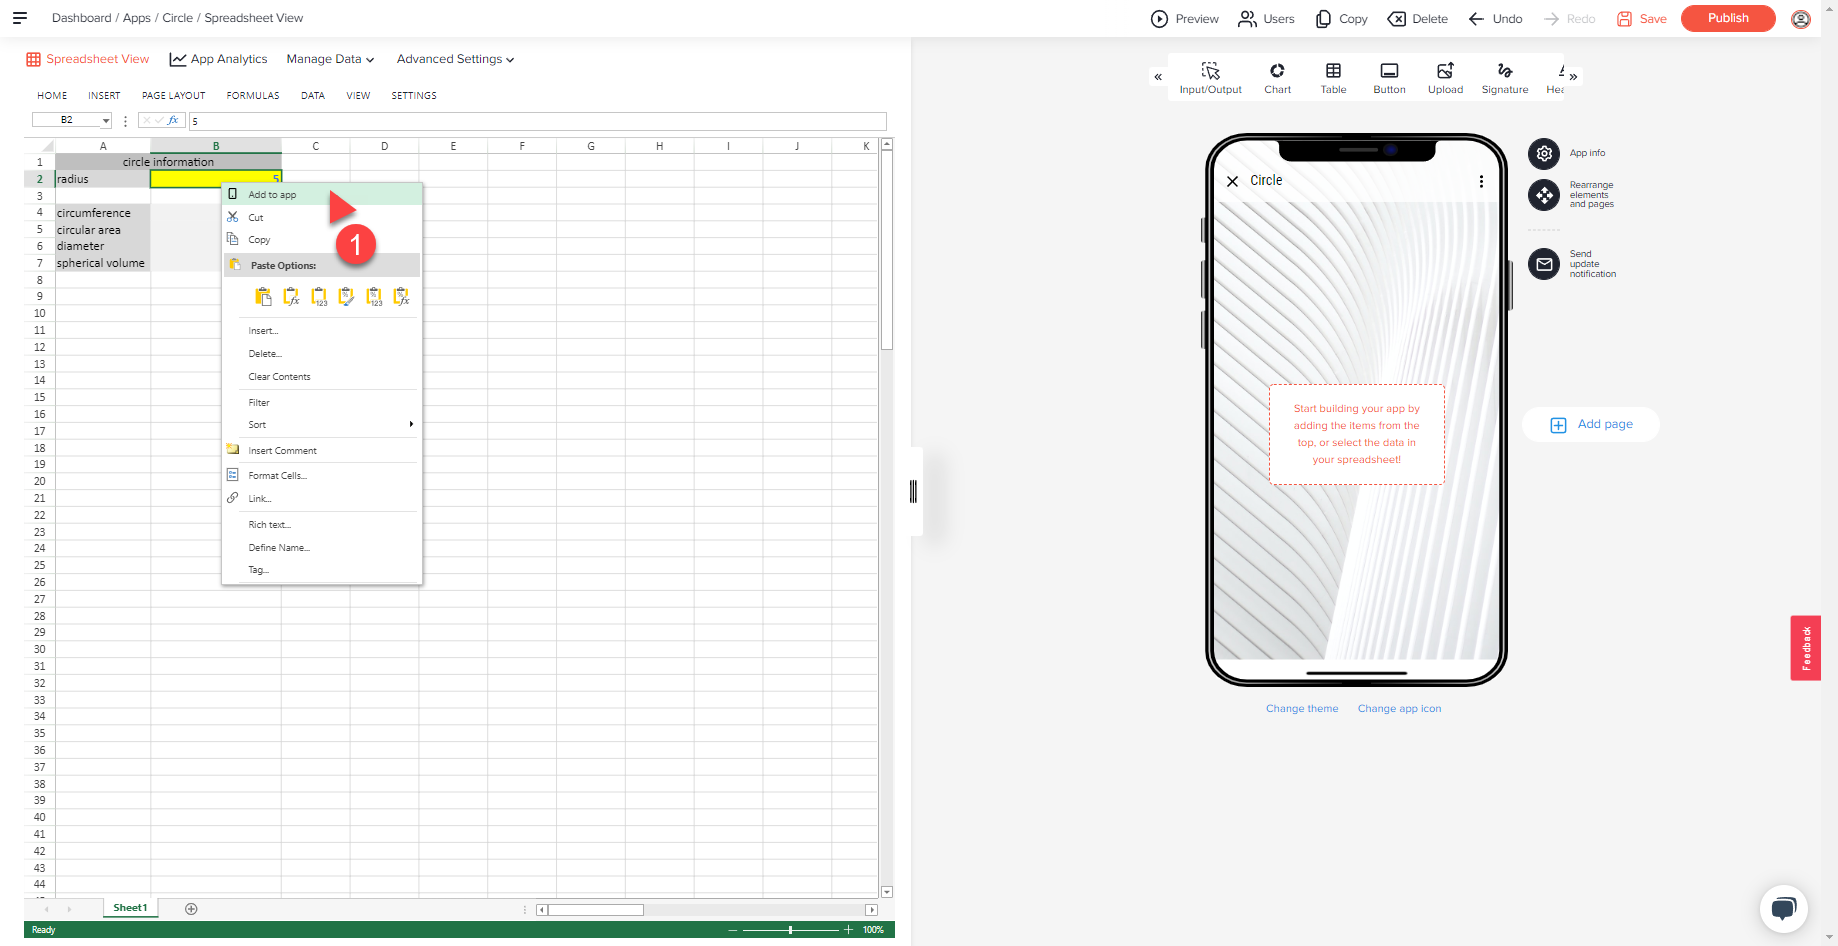Click the first Paste option icon
The height and width of the screenshot is (946, 1838).
click(263, 296)
